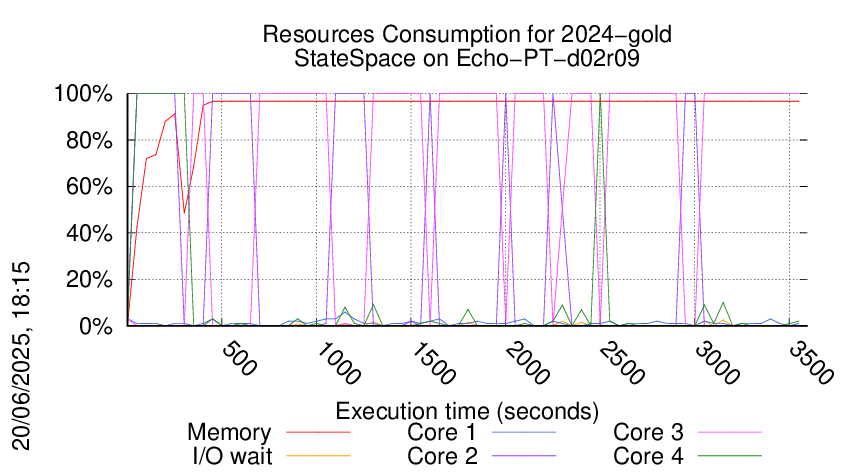Click the Memory legend label
Image resolution: width=850 pixels, height=475 pixels.
229,433
